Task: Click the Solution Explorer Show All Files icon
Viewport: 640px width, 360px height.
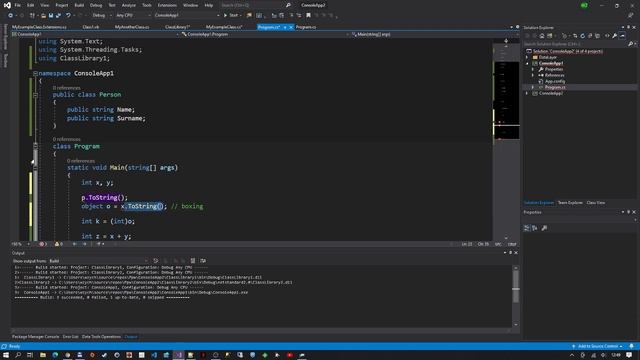Action: tap(598, 36)
